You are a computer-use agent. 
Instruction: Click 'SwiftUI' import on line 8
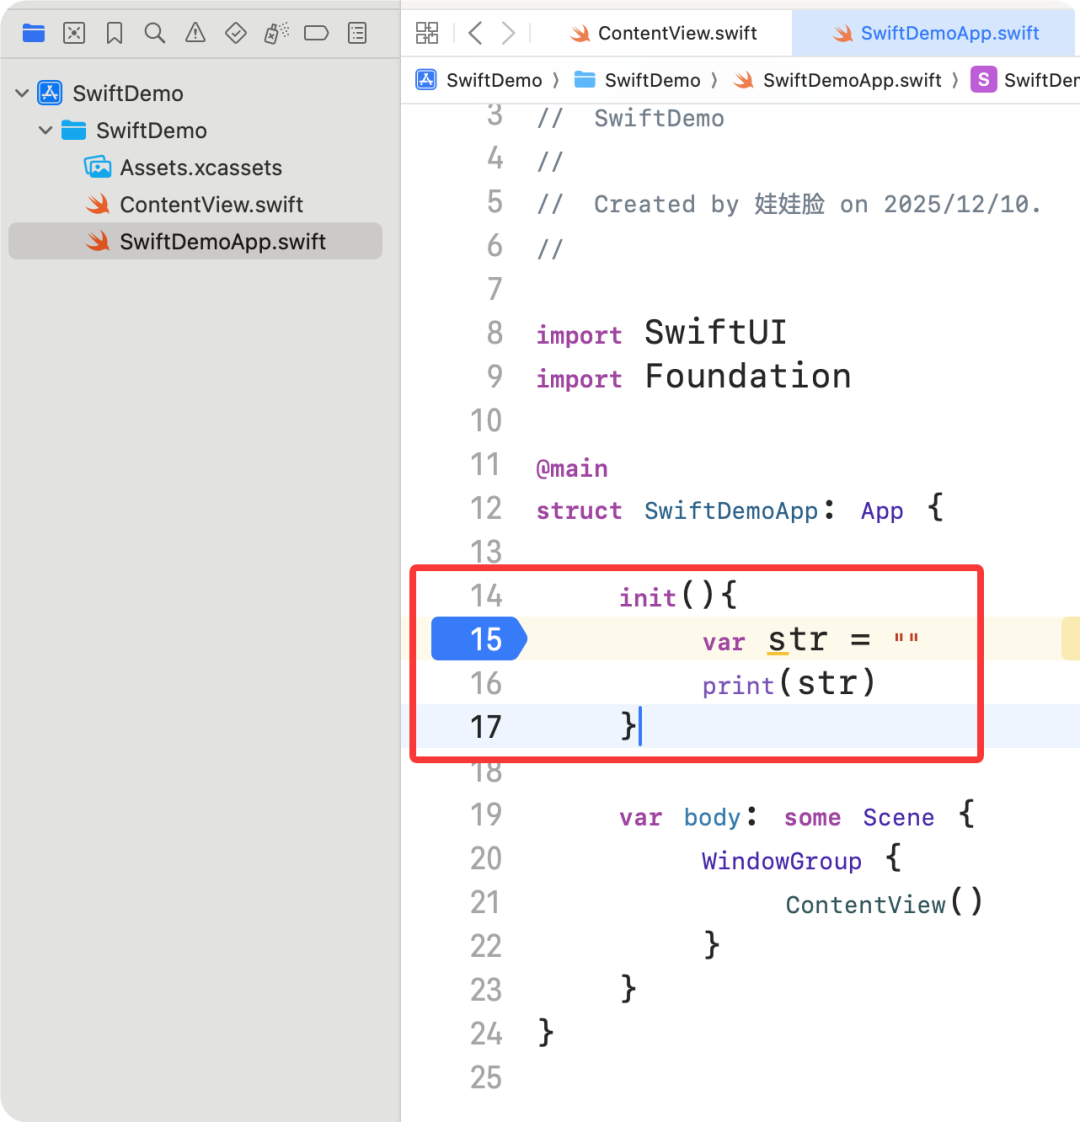[716, 333]
